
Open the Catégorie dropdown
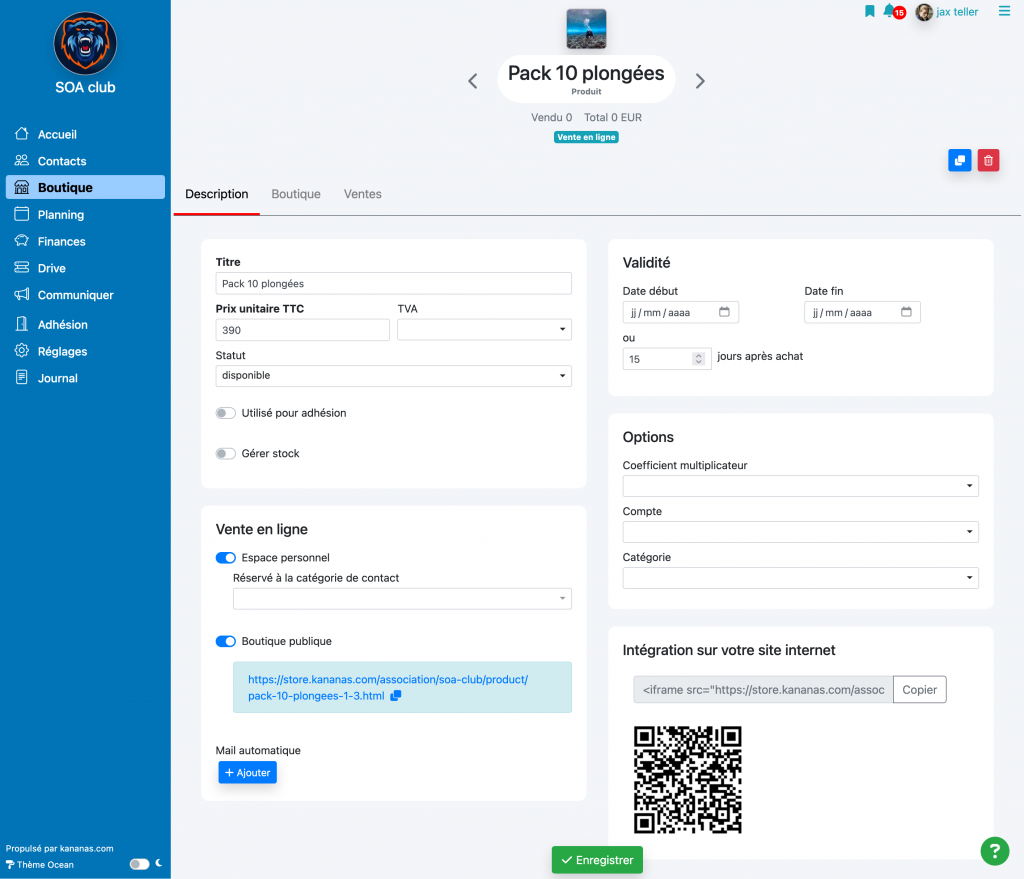click(x=800, y=578)
